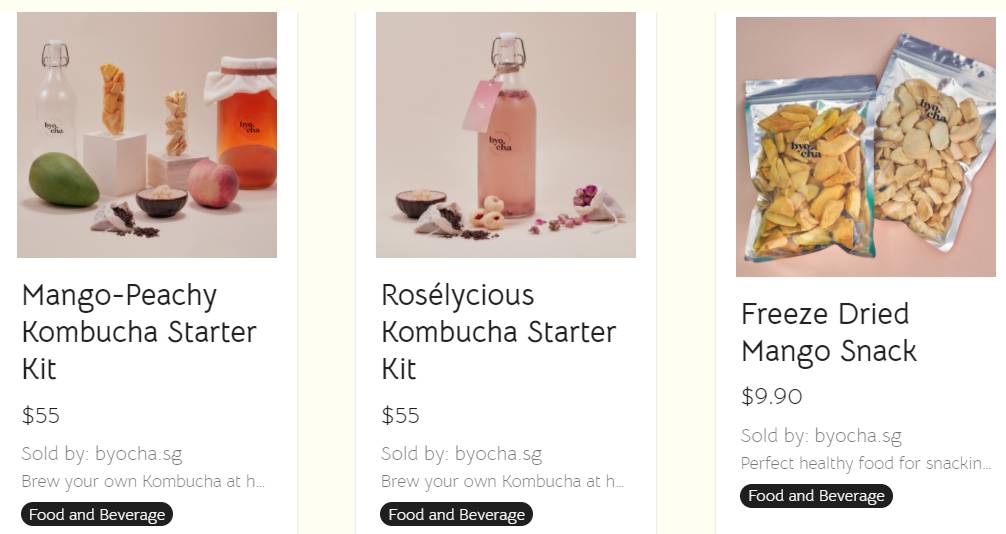Click the $55 price under Rosélycious kit

click(400, 415)
